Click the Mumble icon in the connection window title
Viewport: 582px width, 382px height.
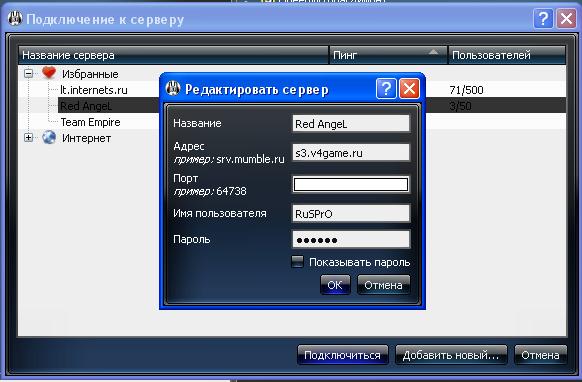coord(15,19)
